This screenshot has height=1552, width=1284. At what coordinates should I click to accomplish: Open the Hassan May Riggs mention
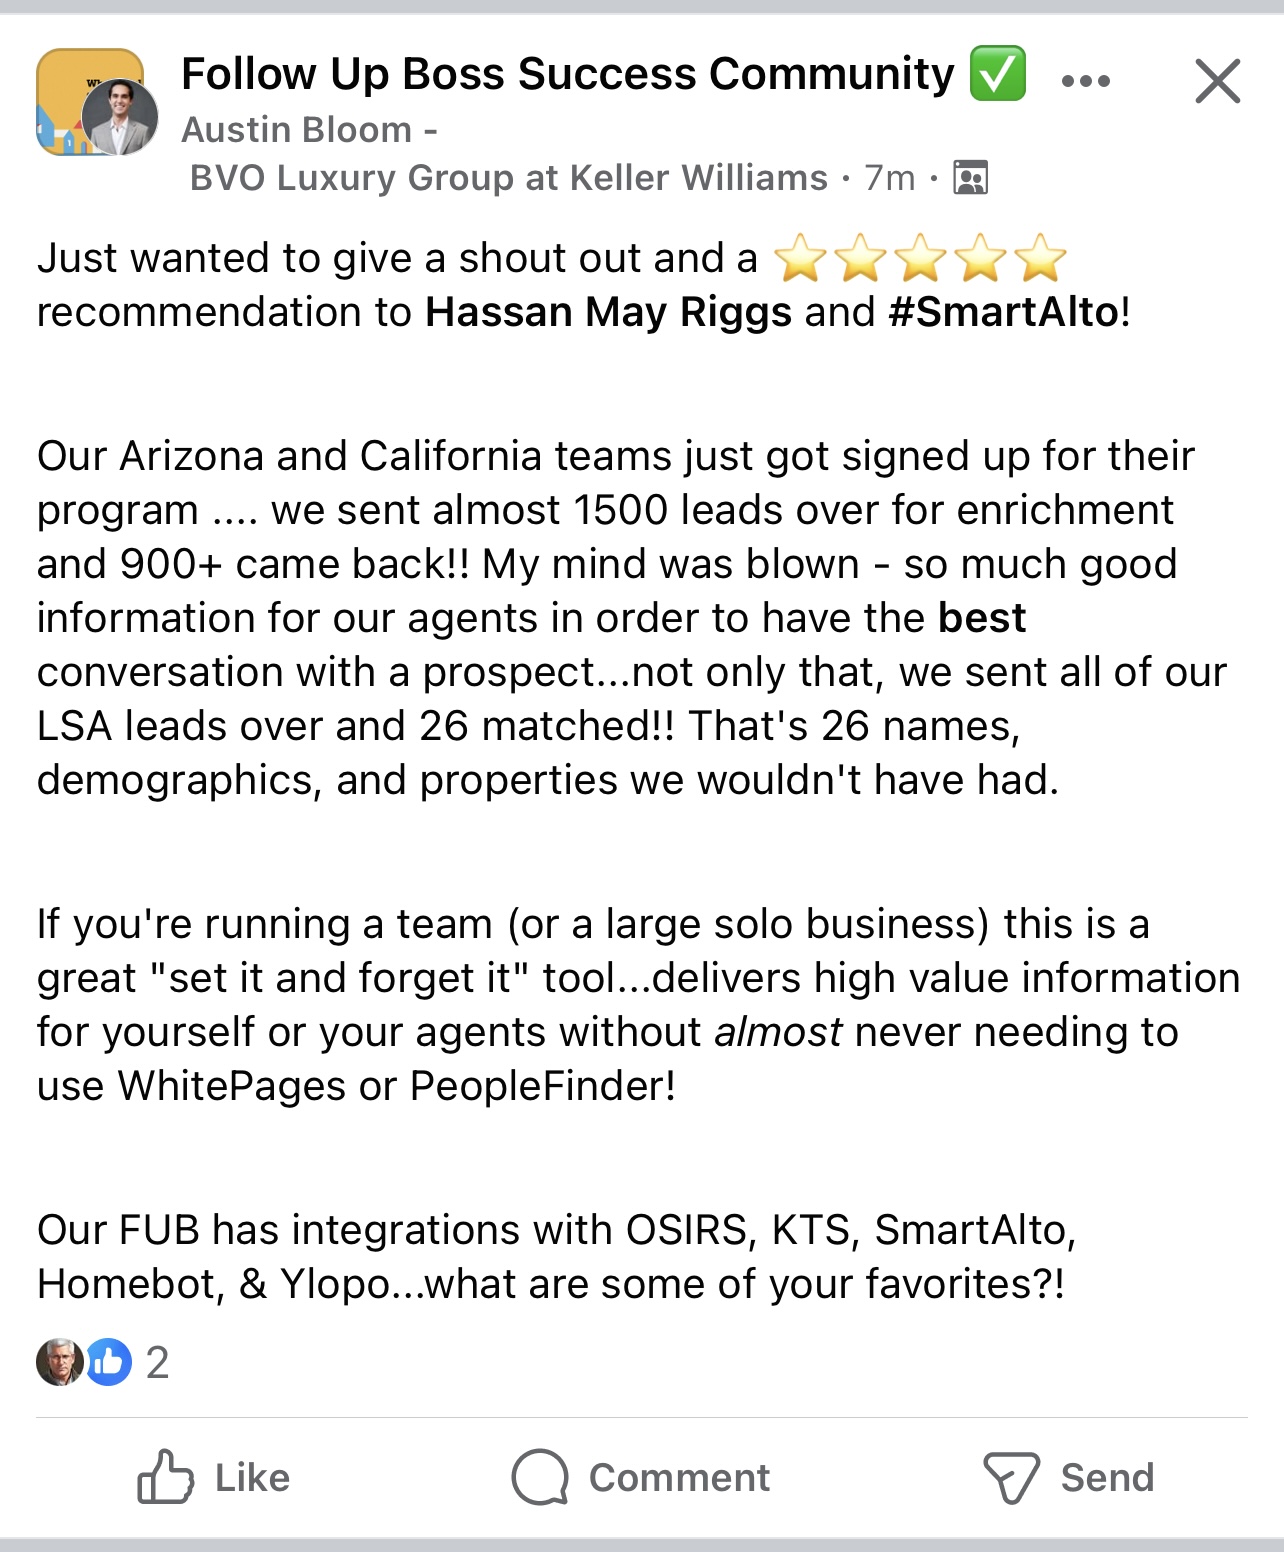(608, 312)
